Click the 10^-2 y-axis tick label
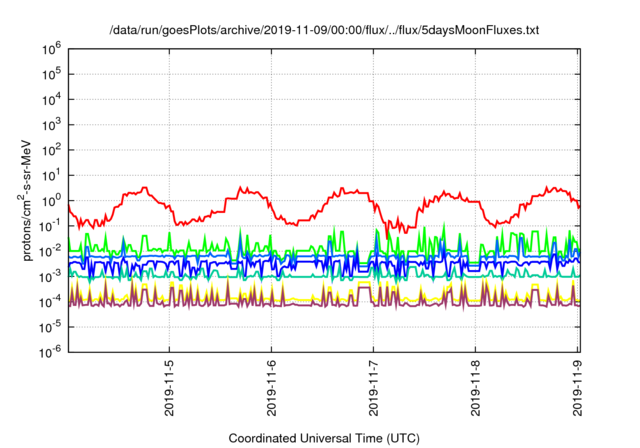640x448 pixels. pos(50,251)
